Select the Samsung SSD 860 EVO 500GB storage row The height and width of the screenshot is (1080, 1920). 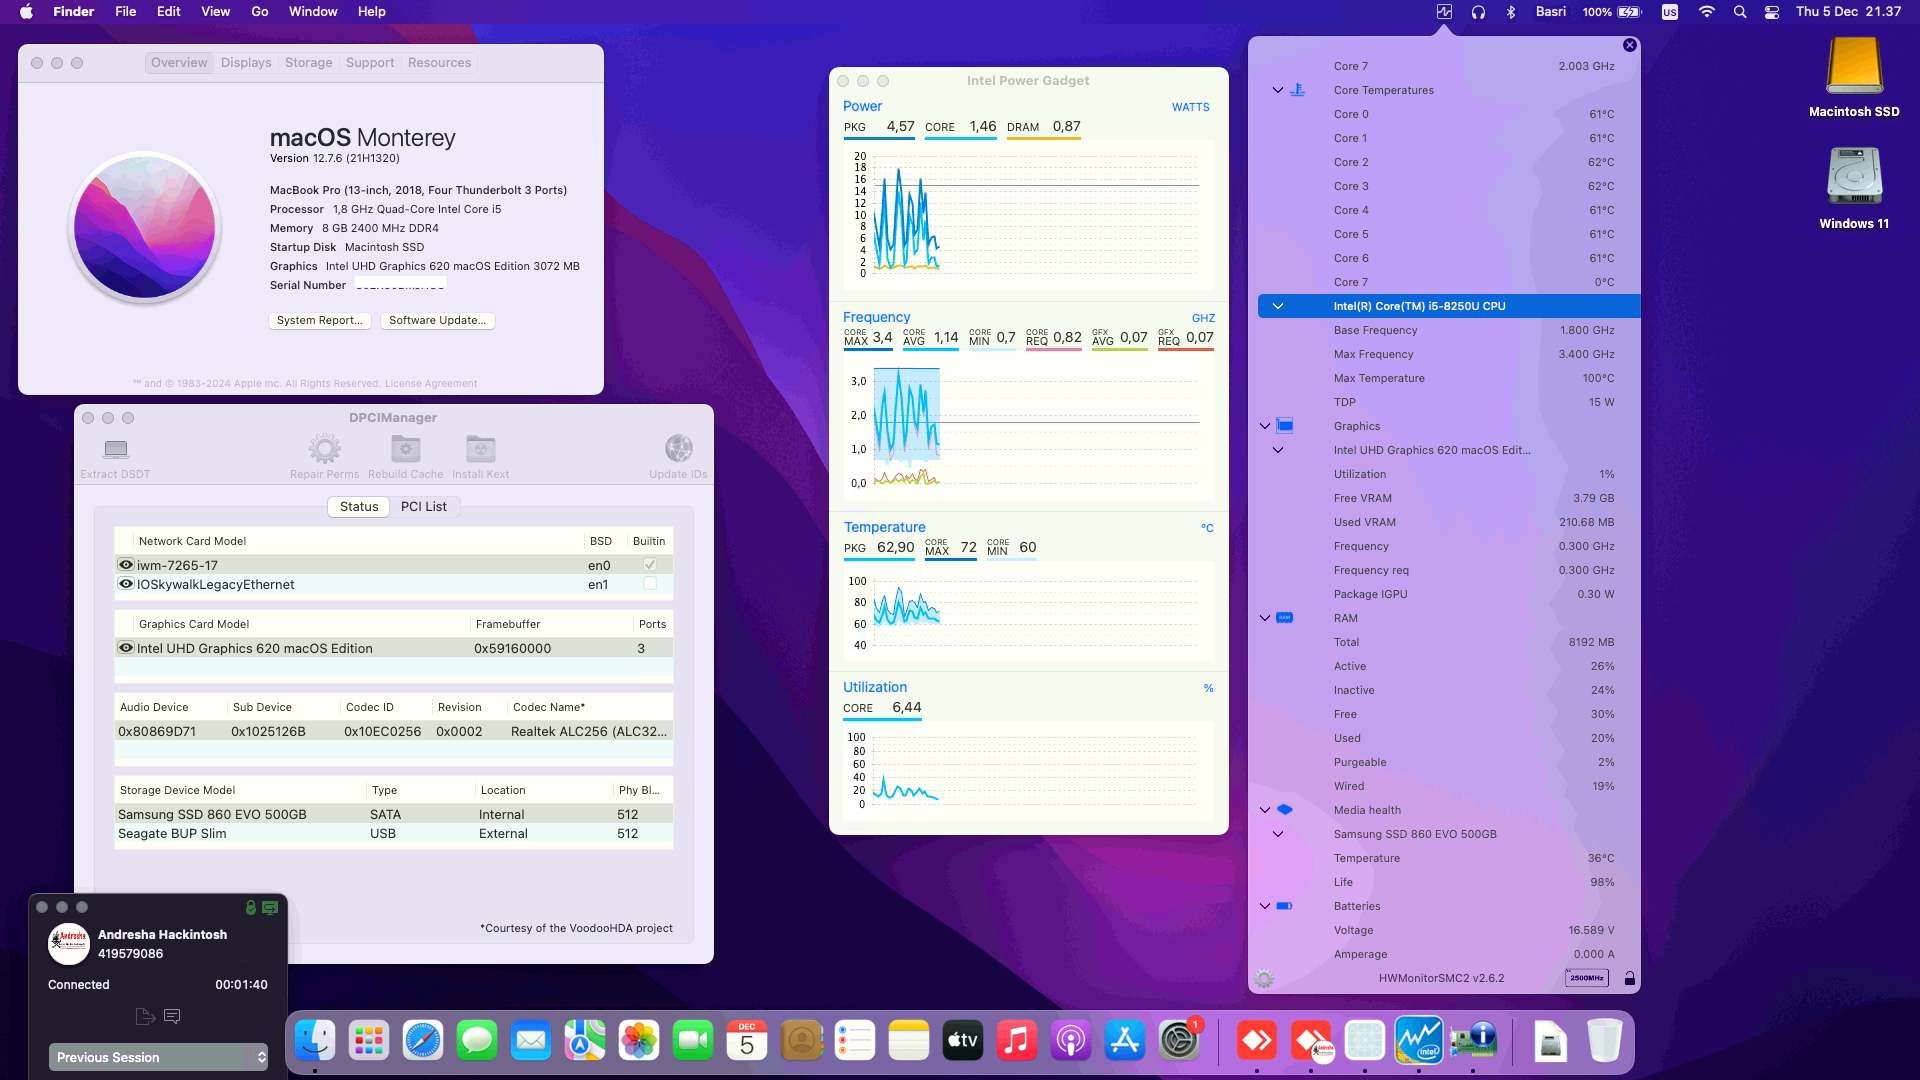393,815
